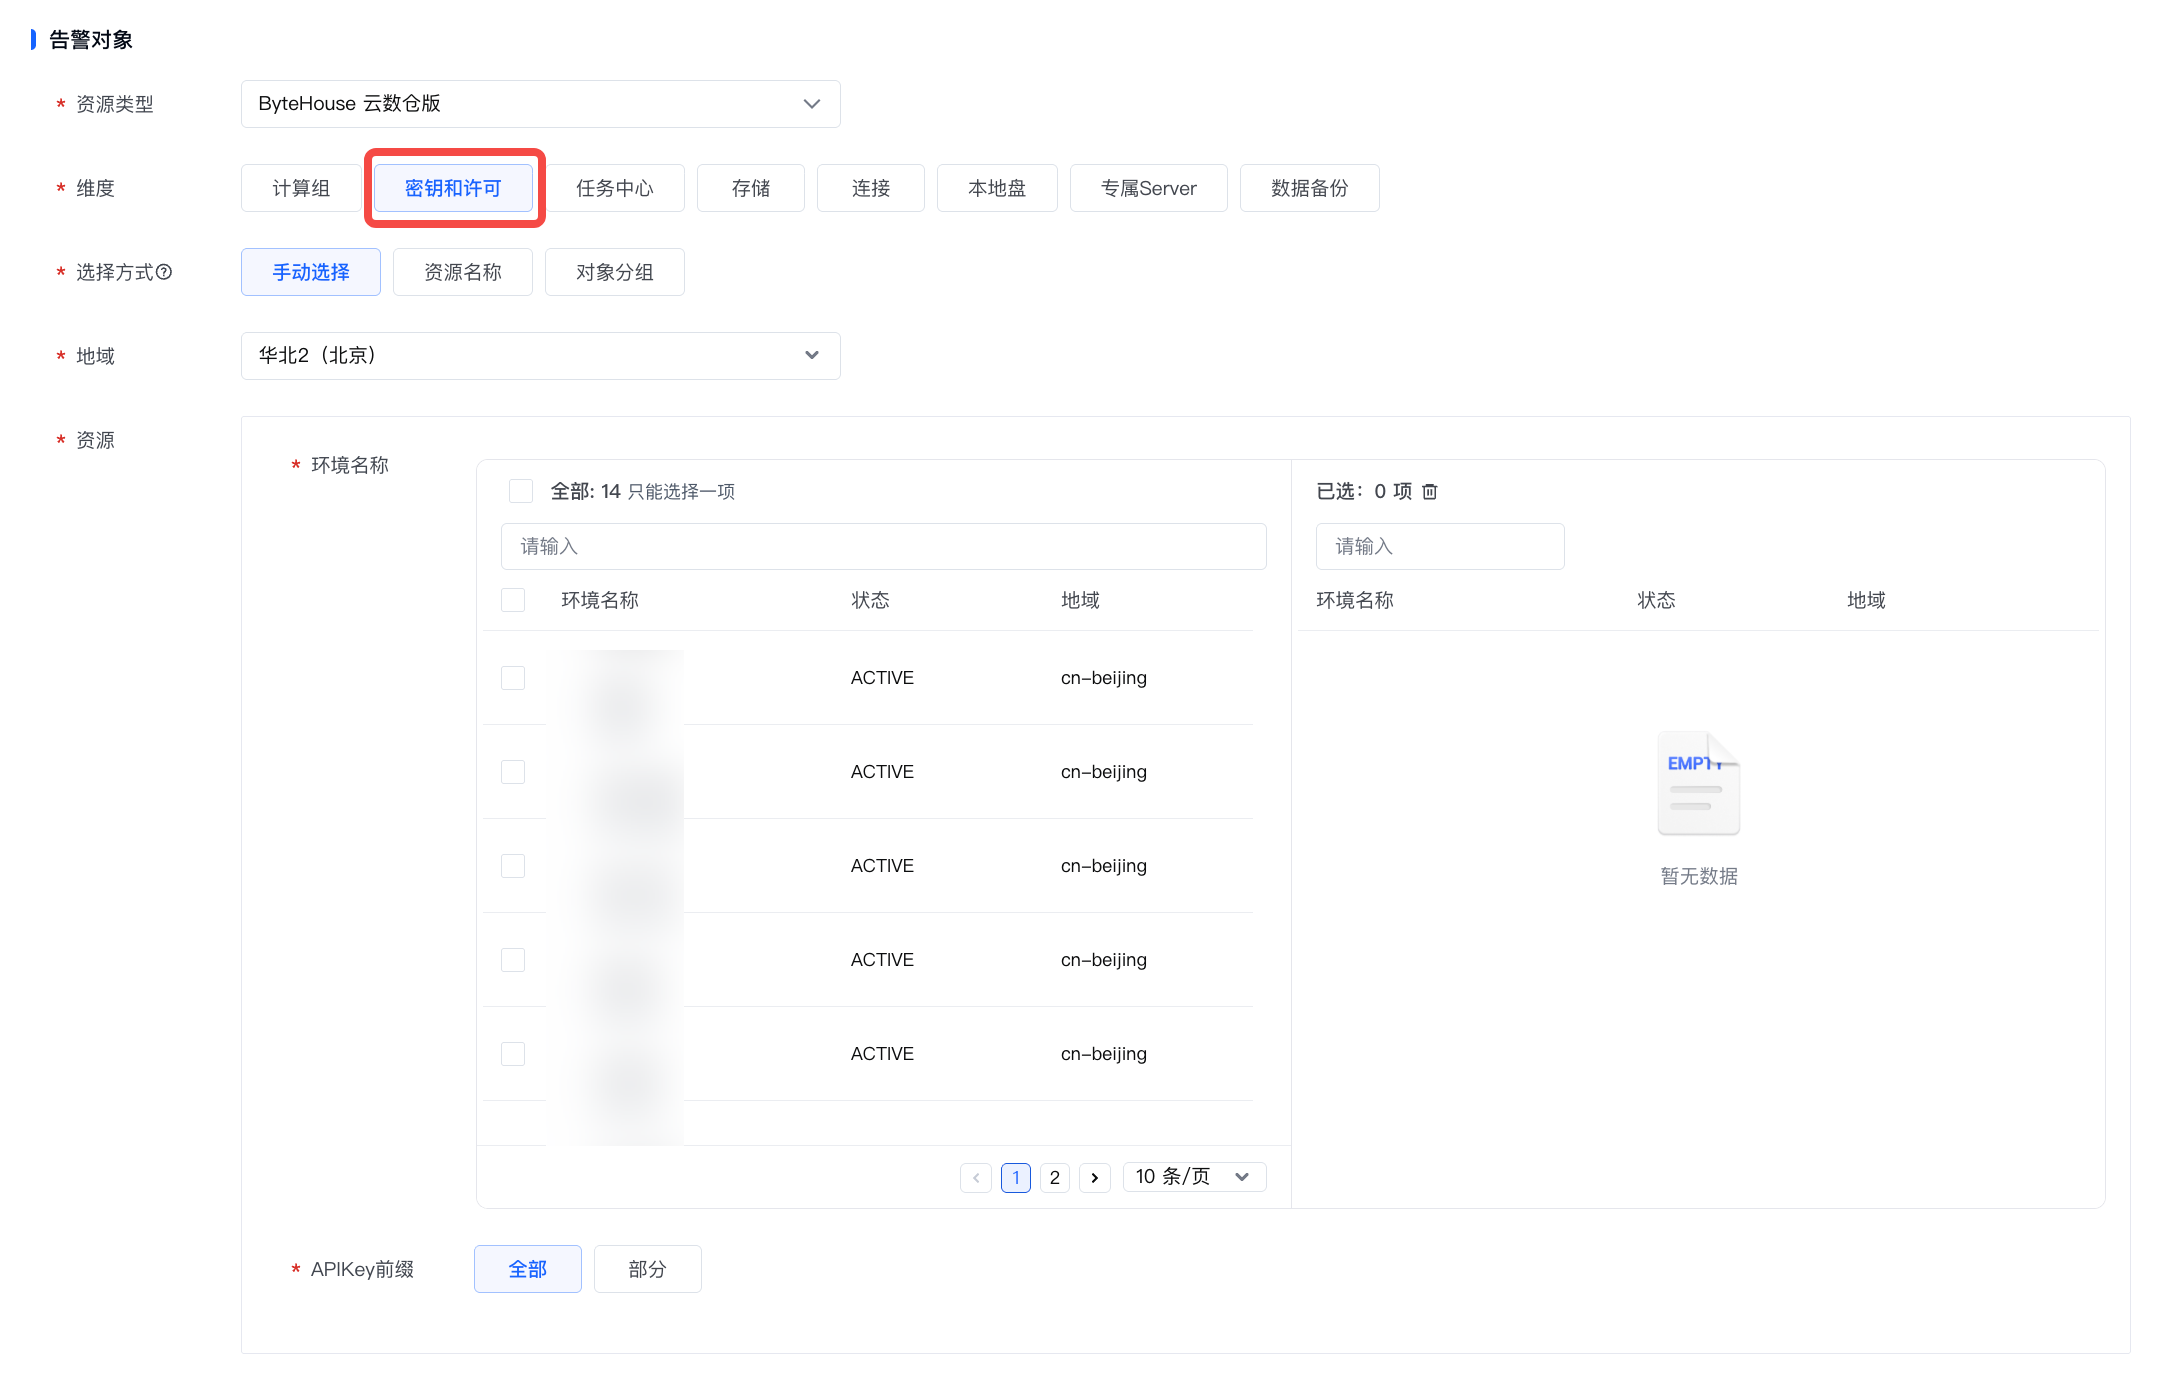2172x1392 pixels.
Task: Select the first ACTIVE environment row checkbox
Action: [x=513, y=678]
